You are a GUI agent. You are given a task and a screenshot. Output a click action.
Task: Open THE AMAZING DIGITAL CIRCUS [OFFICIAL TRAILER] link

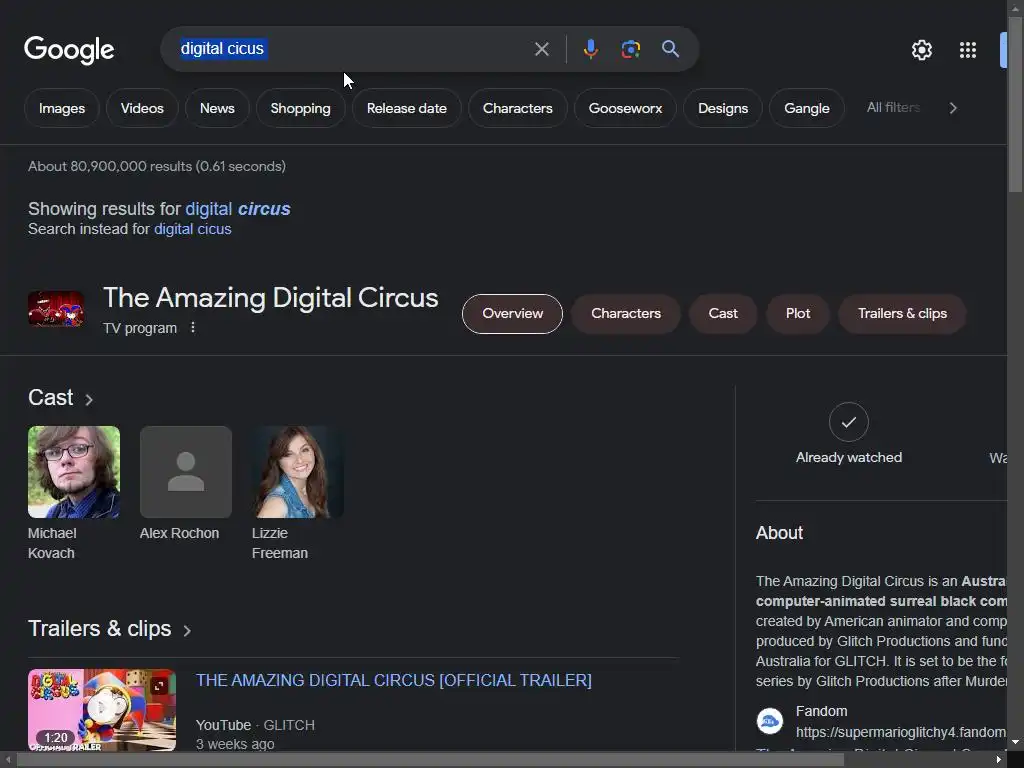pos(394,680)
